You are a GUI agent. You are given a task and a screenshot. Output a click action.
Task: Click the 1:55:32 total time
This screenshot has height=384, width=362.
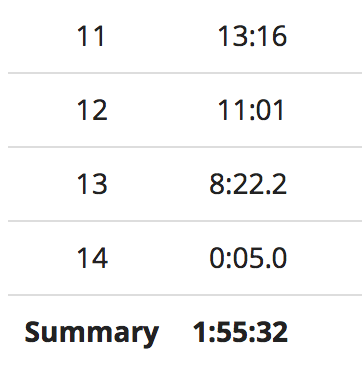(x=240, y=332)
